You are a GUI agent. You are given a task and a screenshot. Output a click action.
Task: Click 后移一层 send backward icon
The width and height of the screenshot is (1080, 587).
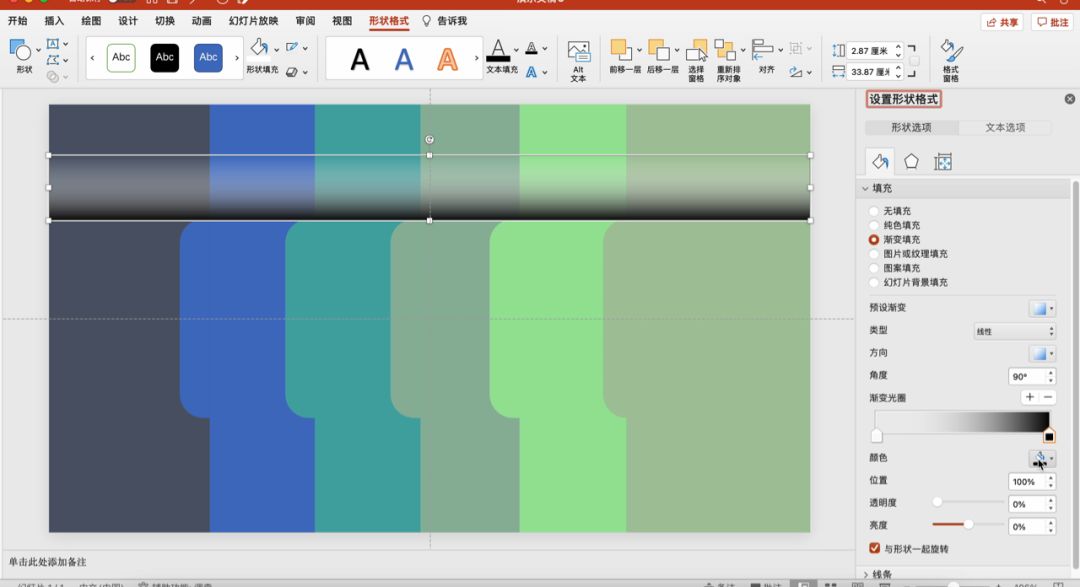click(658, 50)
